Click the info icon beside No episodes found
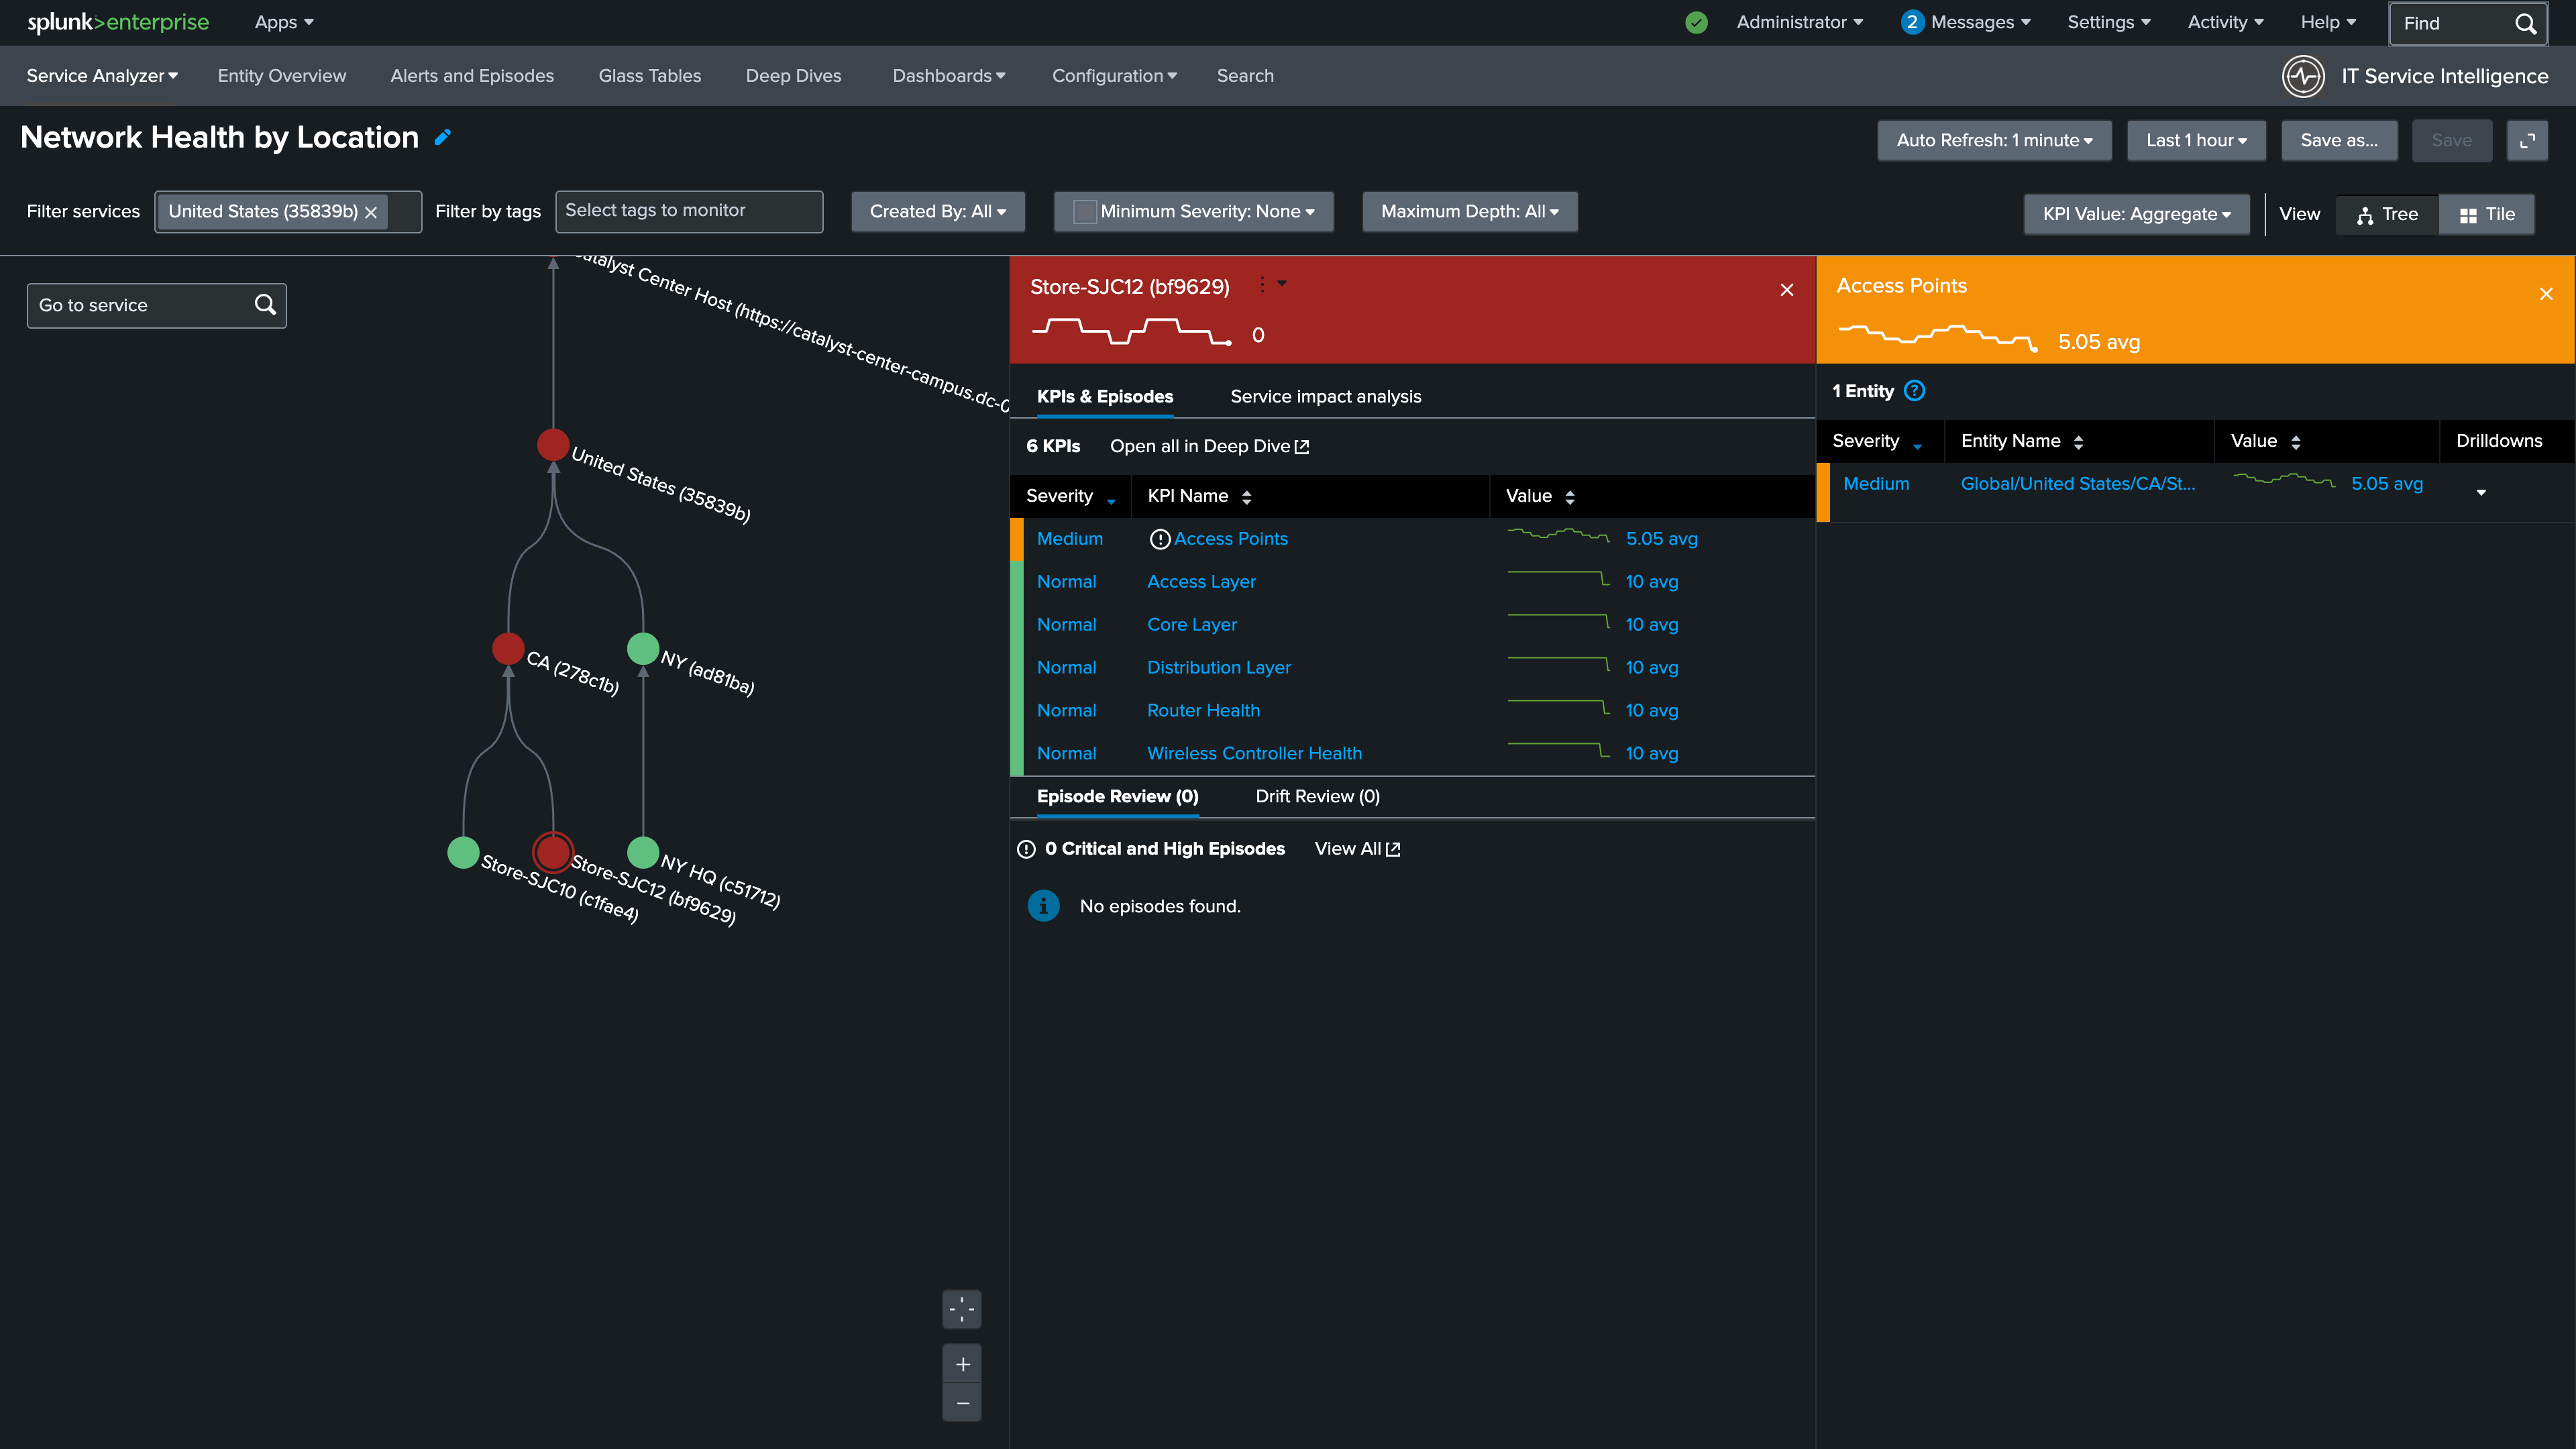This screenshot has height=1449, width=2576. [1043, 906]
